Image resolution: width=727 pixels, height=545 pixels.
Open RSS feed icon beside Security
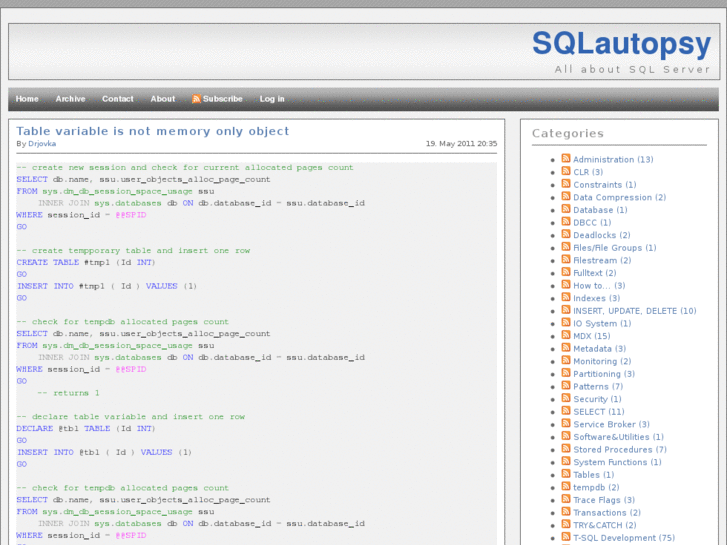[566, 398]
